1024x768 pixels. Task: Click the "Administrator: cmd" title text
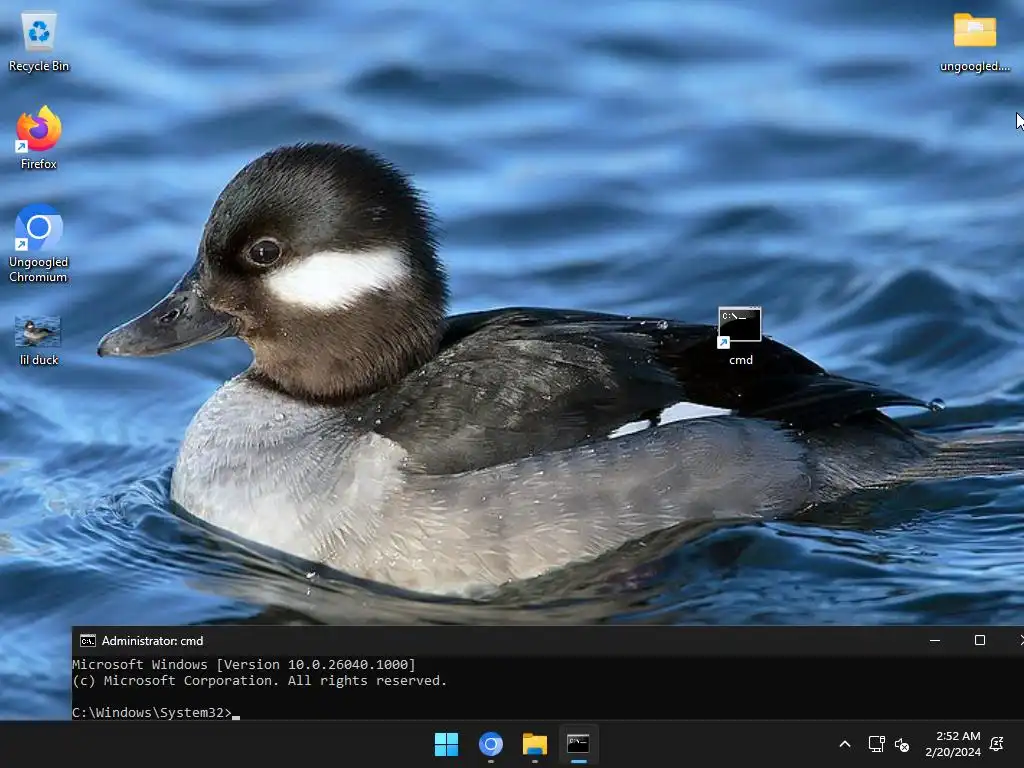(152, 641)
